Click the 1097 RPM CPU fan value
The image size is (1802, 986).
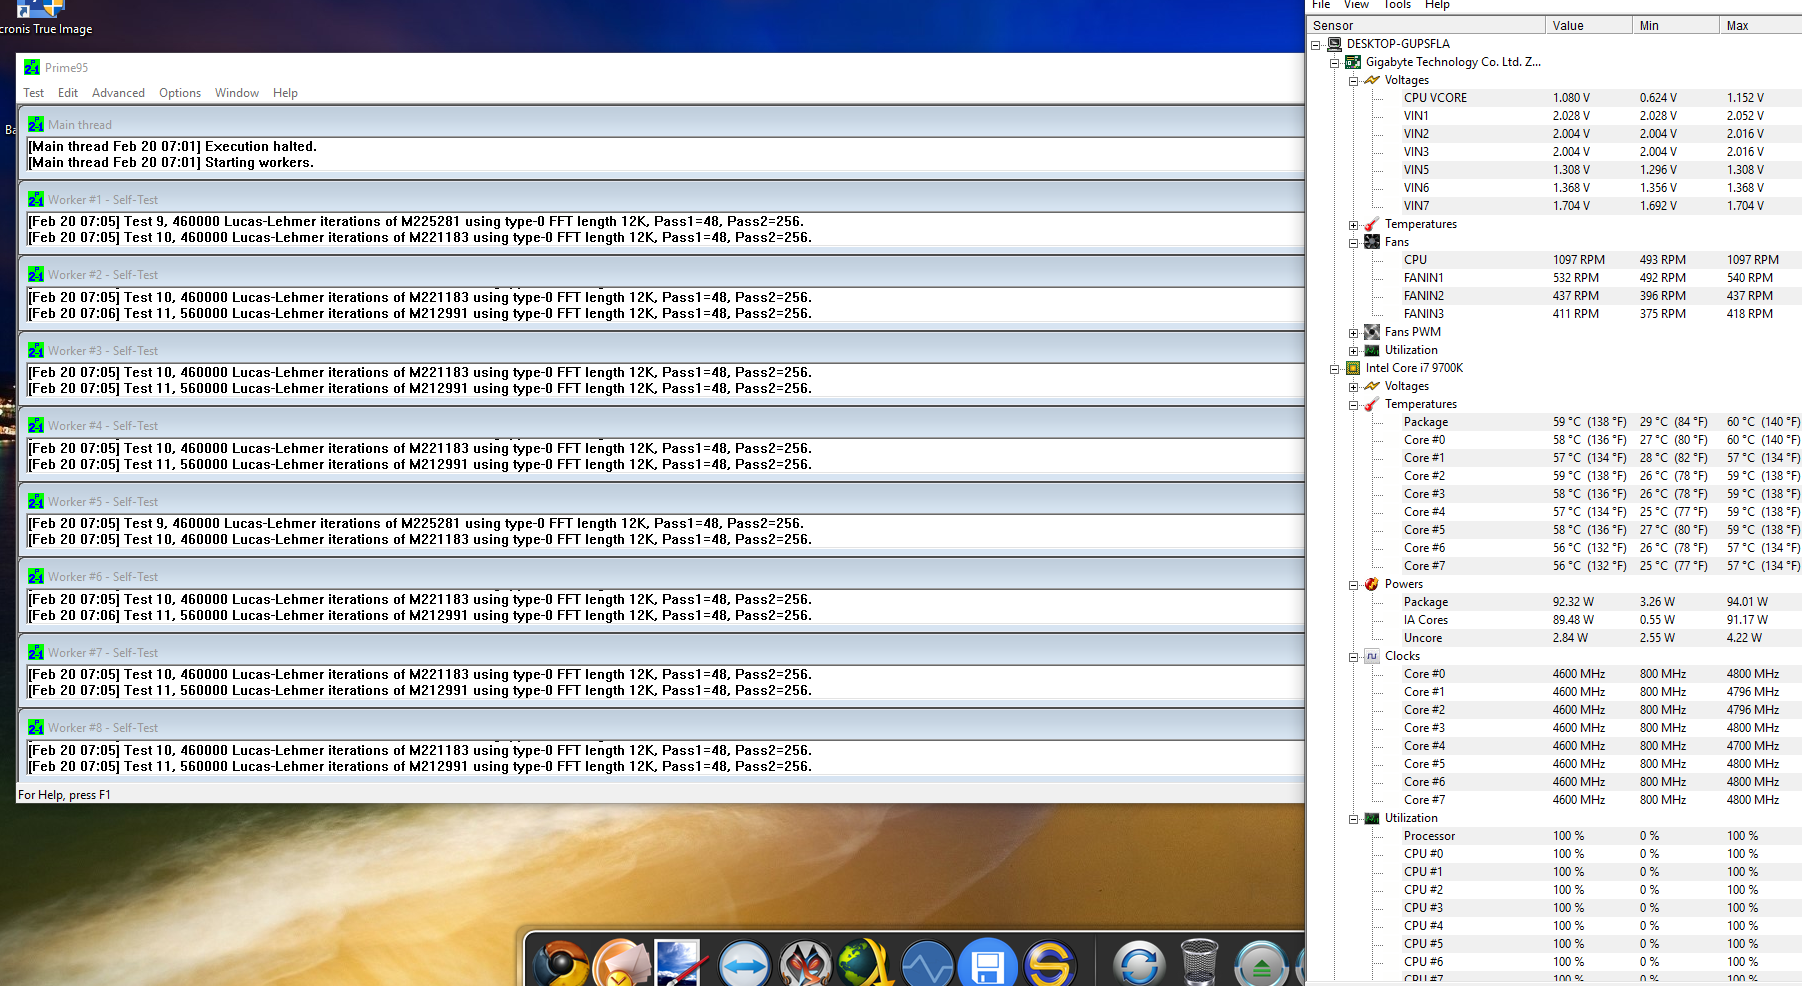pyautogui.click(x=1578, y=260)
